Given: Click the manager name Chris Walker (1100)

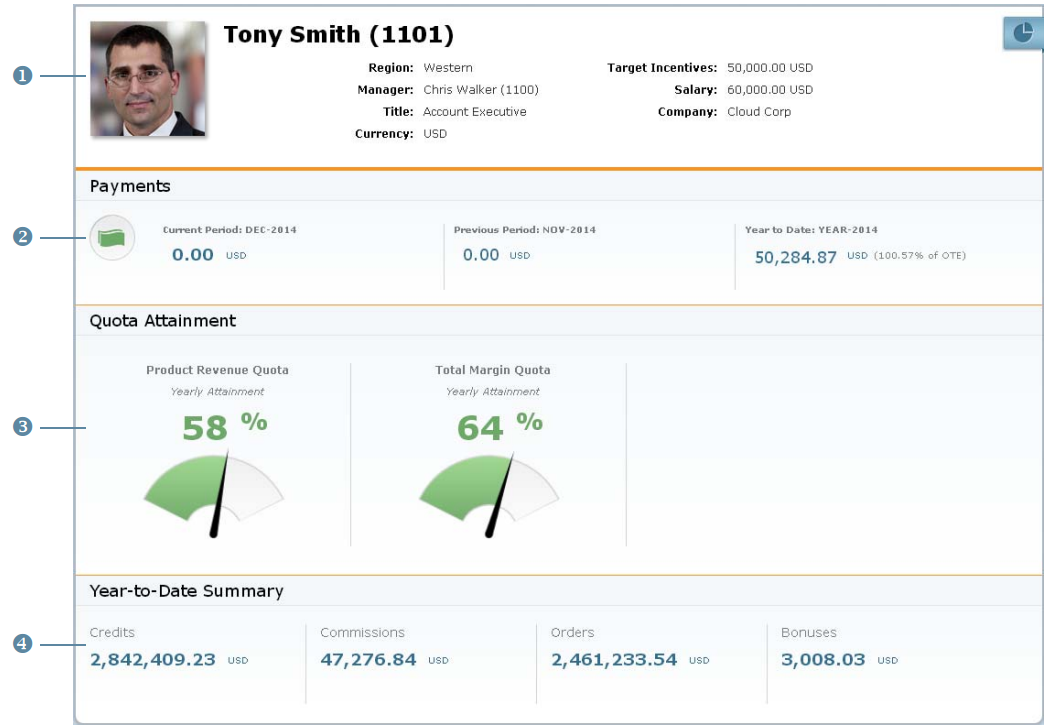Looking at the screenshot, I should click(x=481, y=90).
